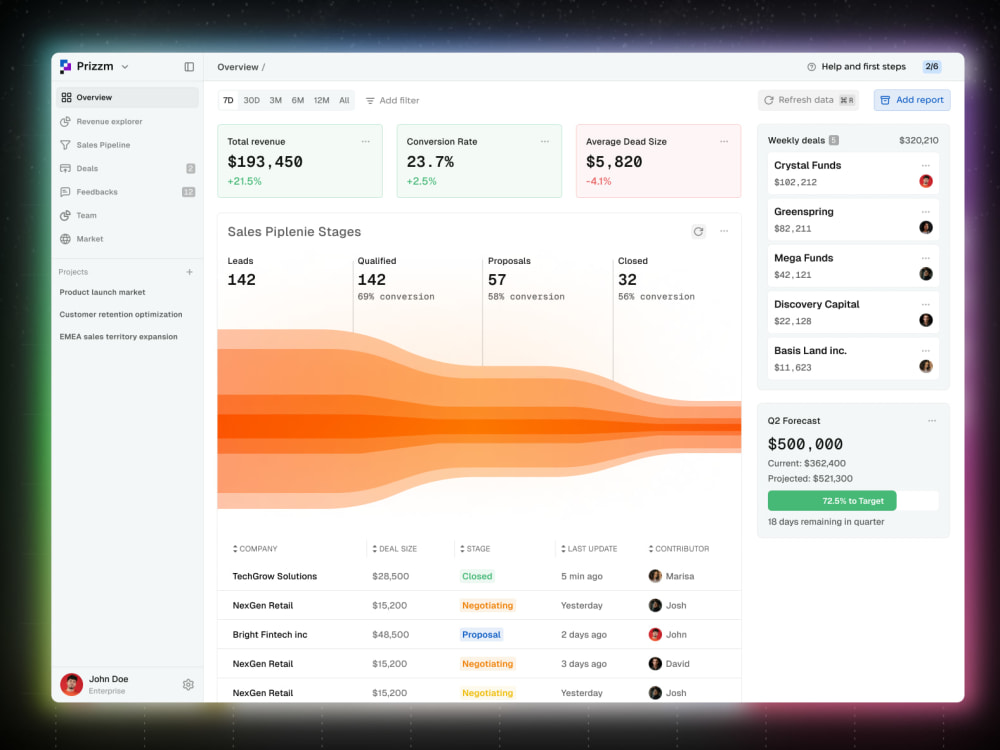1000x750 pixels.
Task: Open Mega Funds deal options menu
Action: tap(925, 258)
